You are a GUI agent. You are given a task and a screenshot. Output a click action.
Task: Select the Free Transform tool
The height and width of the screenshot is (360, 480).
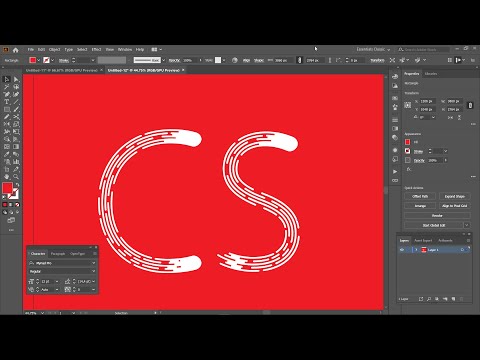[16, 132]
